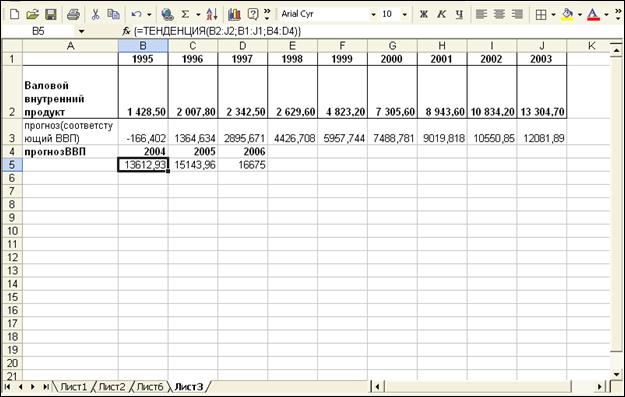Center align the cell text
Screen dimensions: 625x397
(499, 15)
